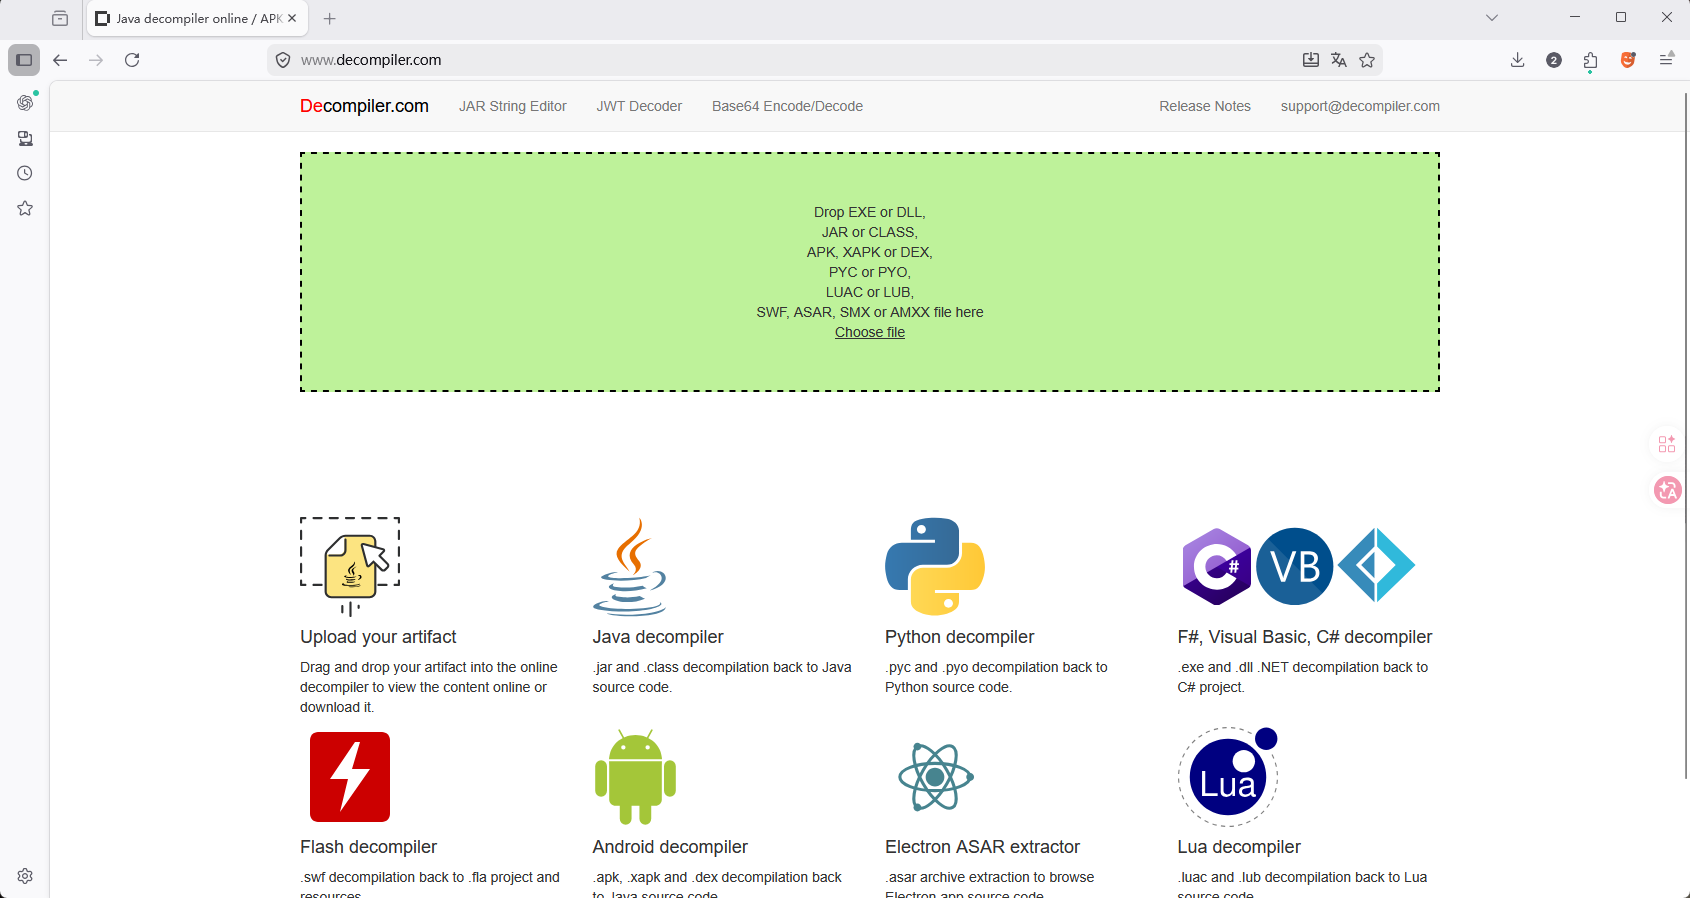Open the downloads icon in toolbar

click(1517, 60)
